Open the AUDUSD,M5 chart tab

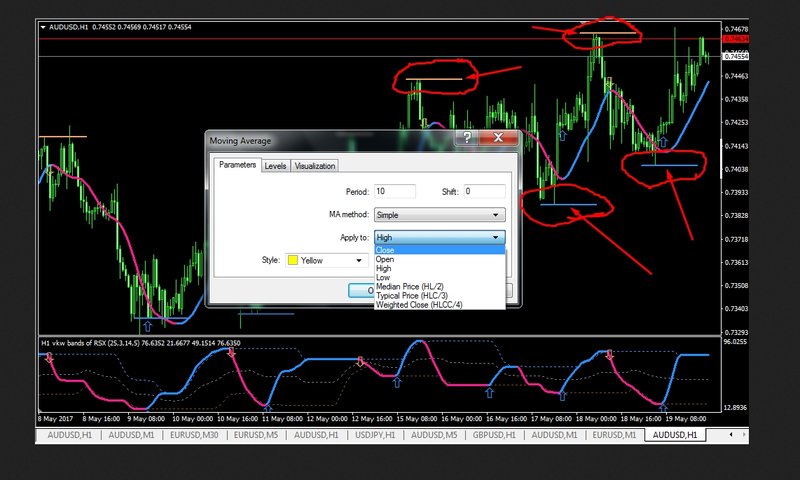click(x=434, y=435)
